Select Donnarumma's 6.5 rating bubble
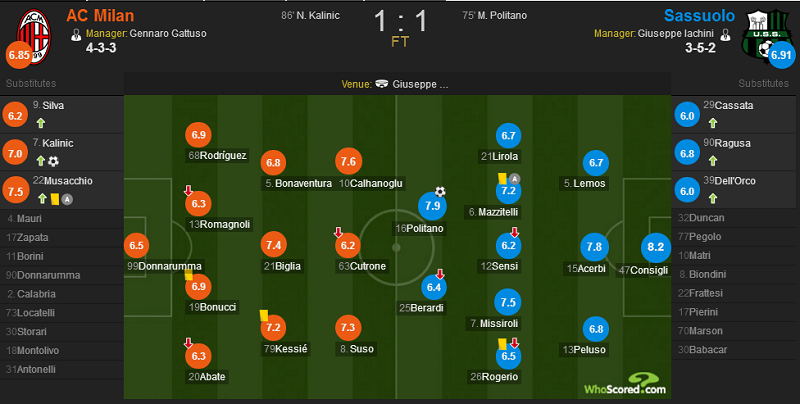The width and height of the screenshot is (800, 404). point(136,245)
